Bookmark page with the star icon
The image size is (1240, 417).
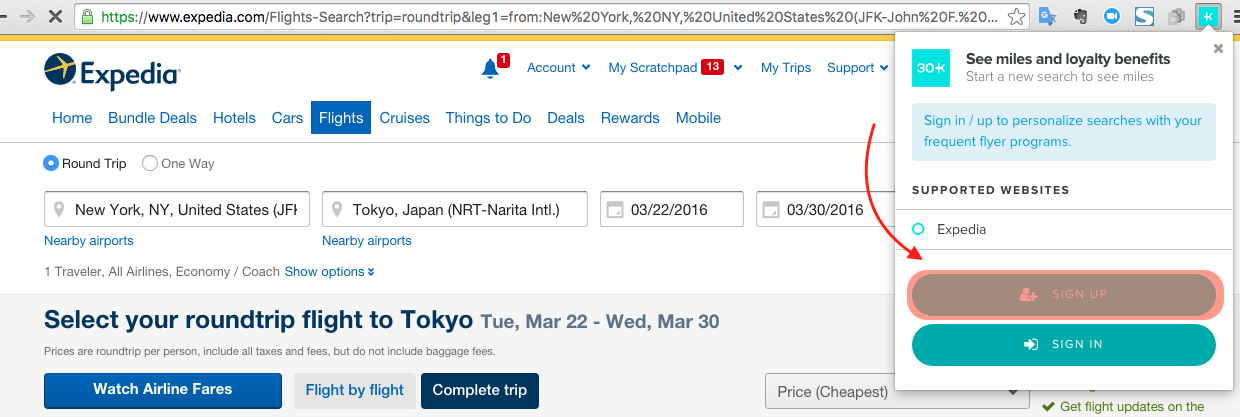1016,17
